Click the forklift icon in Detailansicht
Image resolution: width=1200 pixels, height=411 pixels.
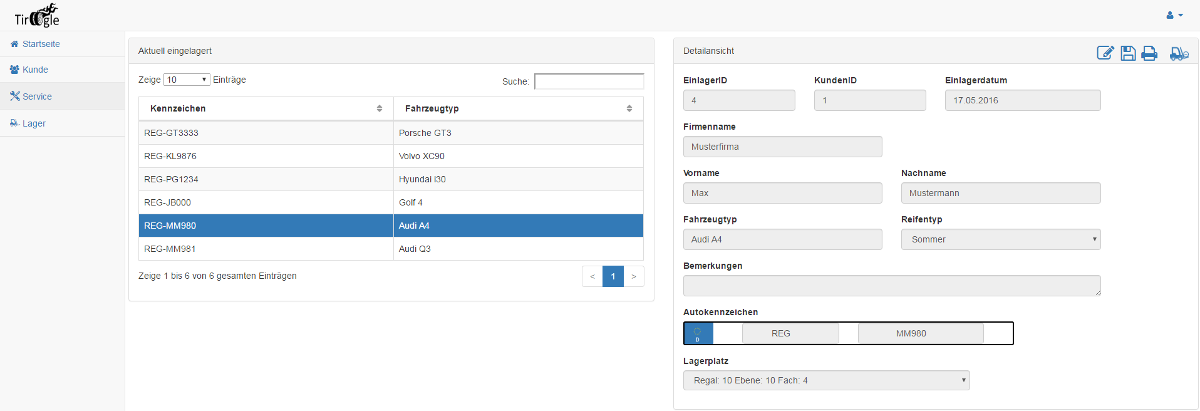pyautogui.click(x=1179, y=53)
